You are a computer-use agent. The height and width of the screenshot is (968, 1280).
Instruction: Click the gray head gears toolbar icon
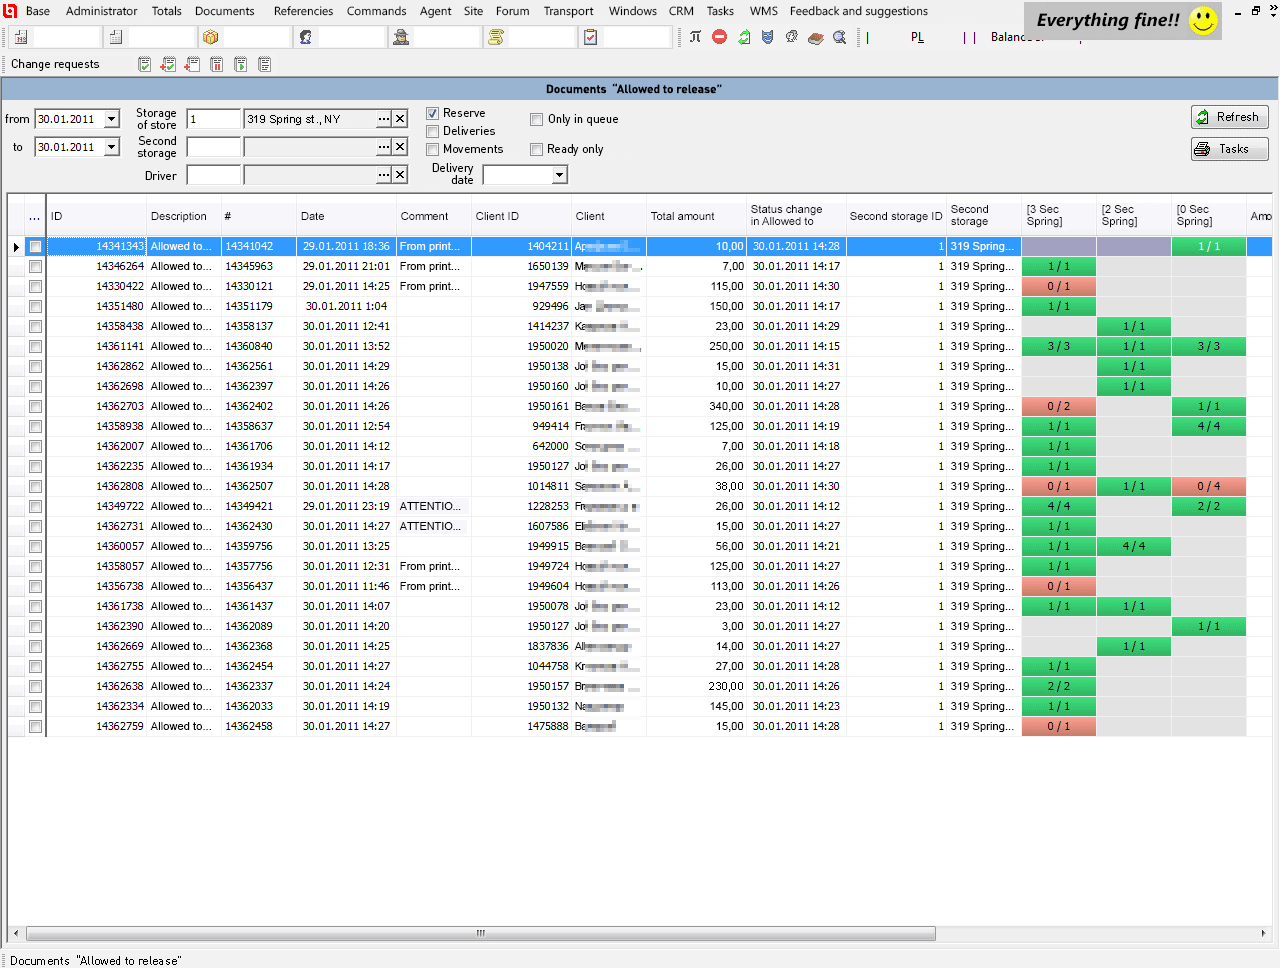pyautogui.click(x=792, y=37)
